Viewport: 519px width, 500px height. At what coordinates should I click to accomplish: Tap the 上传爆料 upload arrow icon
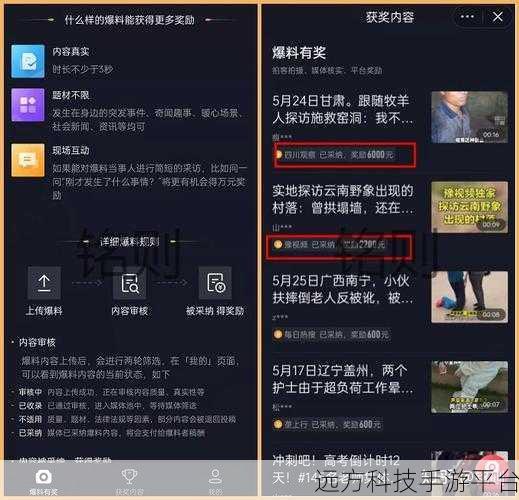[44, 283]
